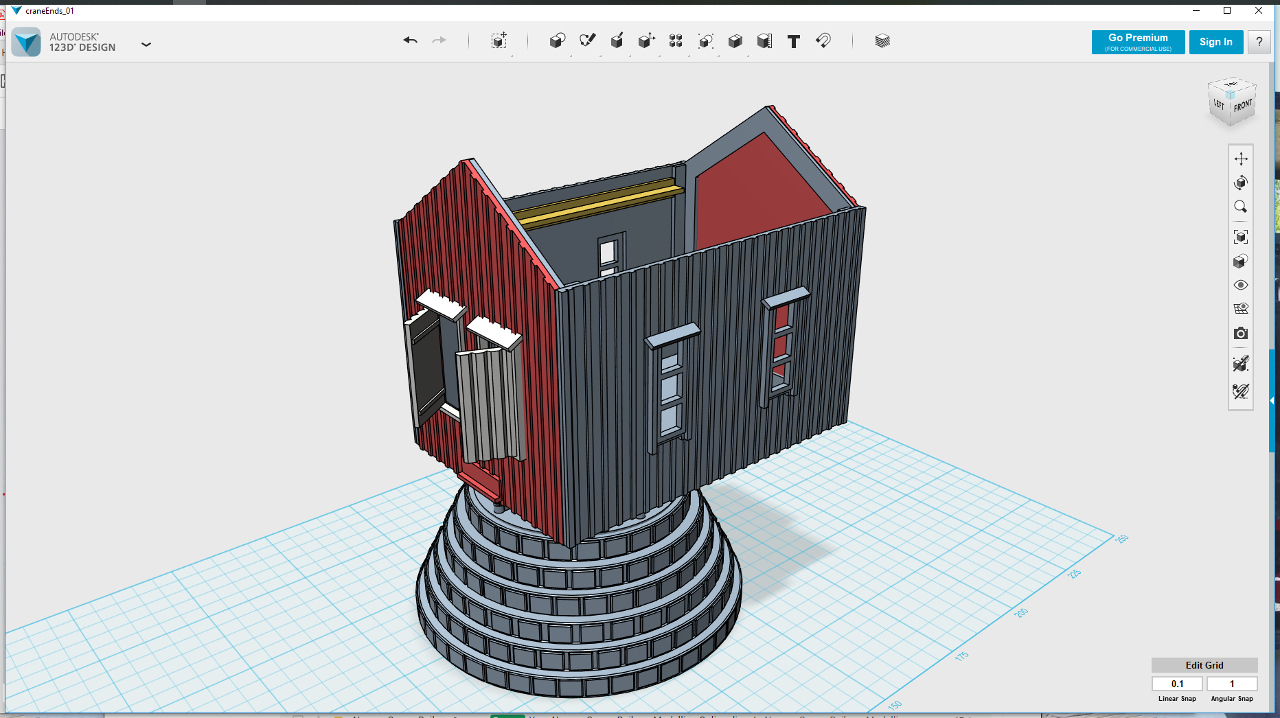
Task: Click the bottom navigation bar sketch icon
Action: tap(1241, 392)
